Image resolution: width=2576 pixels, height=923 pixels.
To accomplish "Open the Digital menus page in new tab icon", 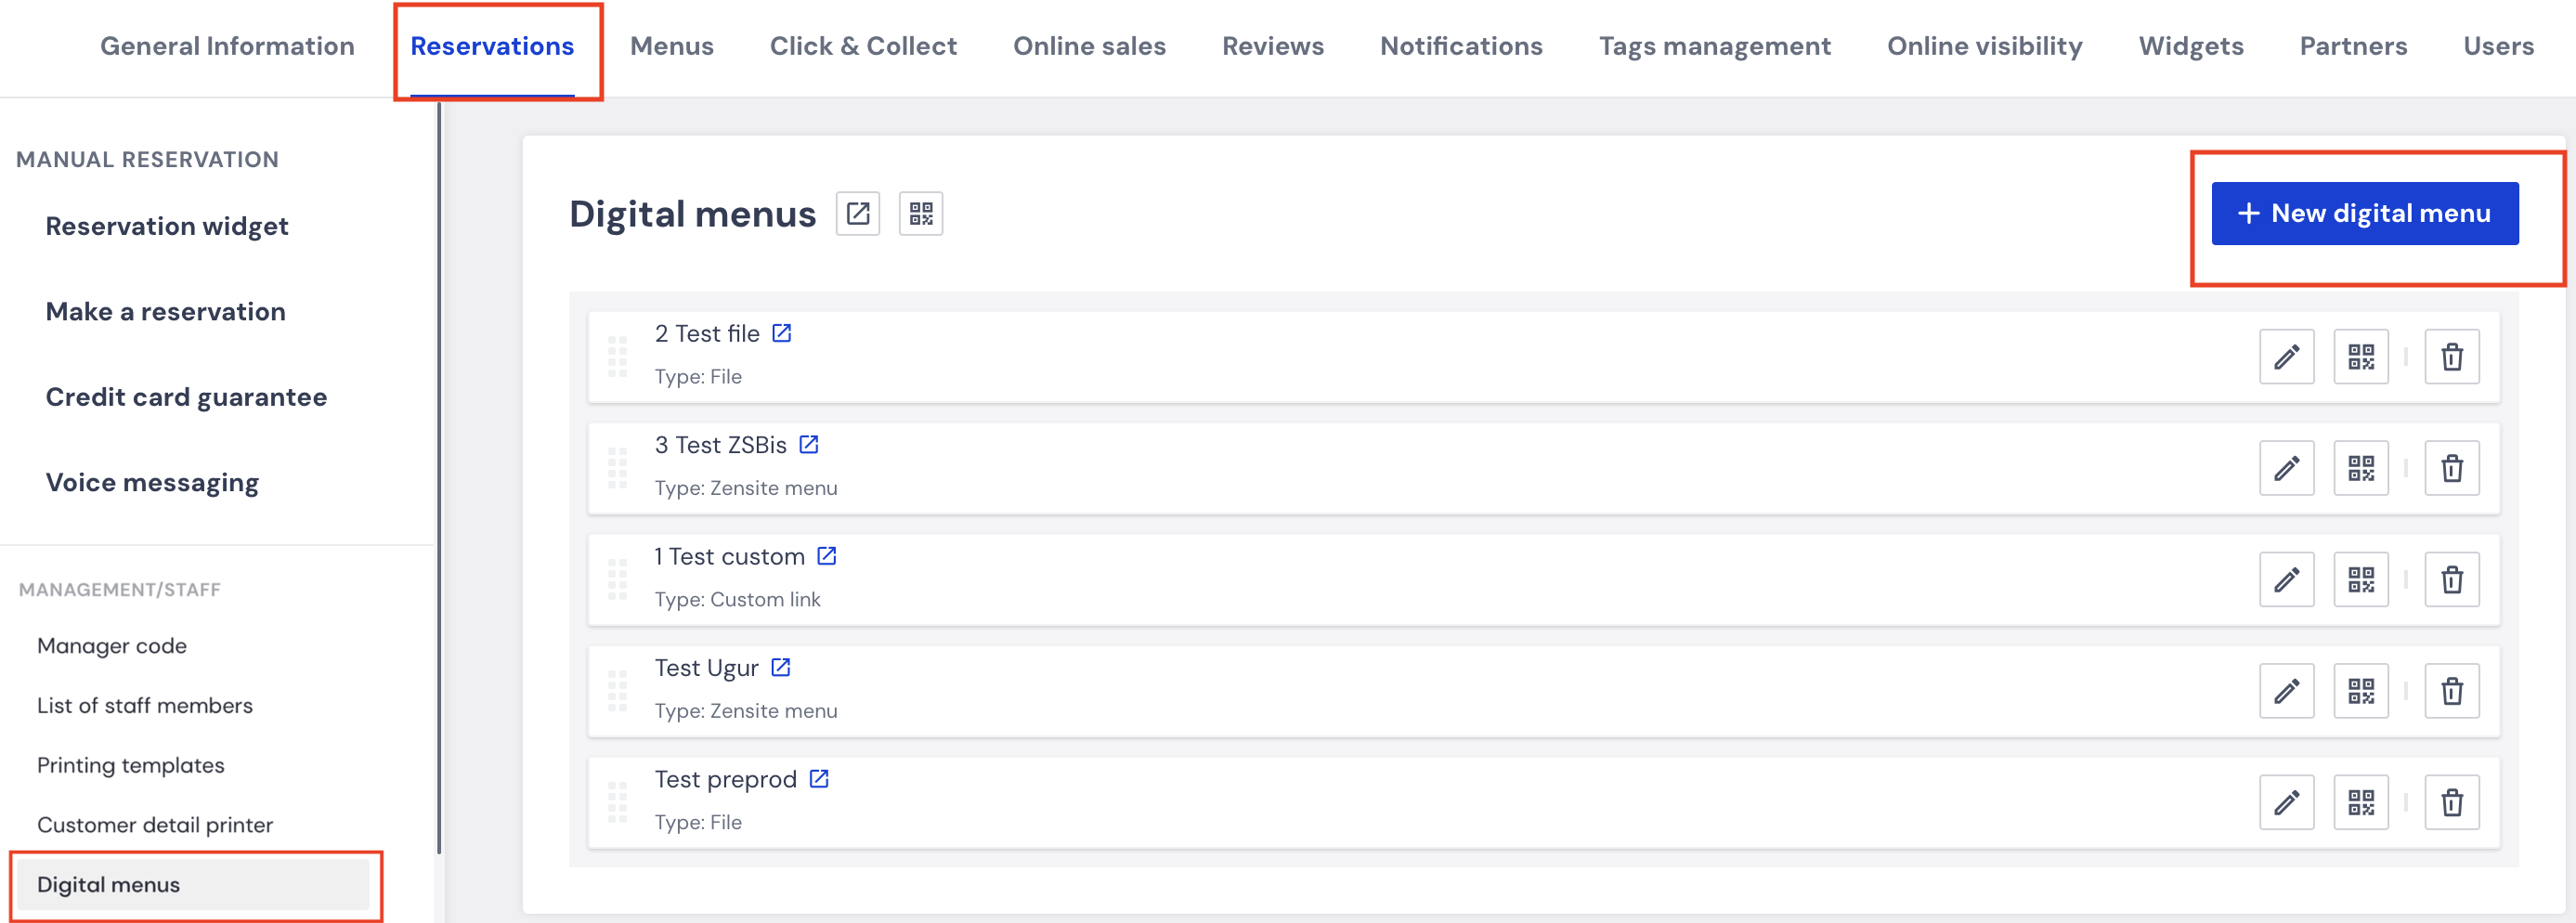I will click(x=858, y=214).
